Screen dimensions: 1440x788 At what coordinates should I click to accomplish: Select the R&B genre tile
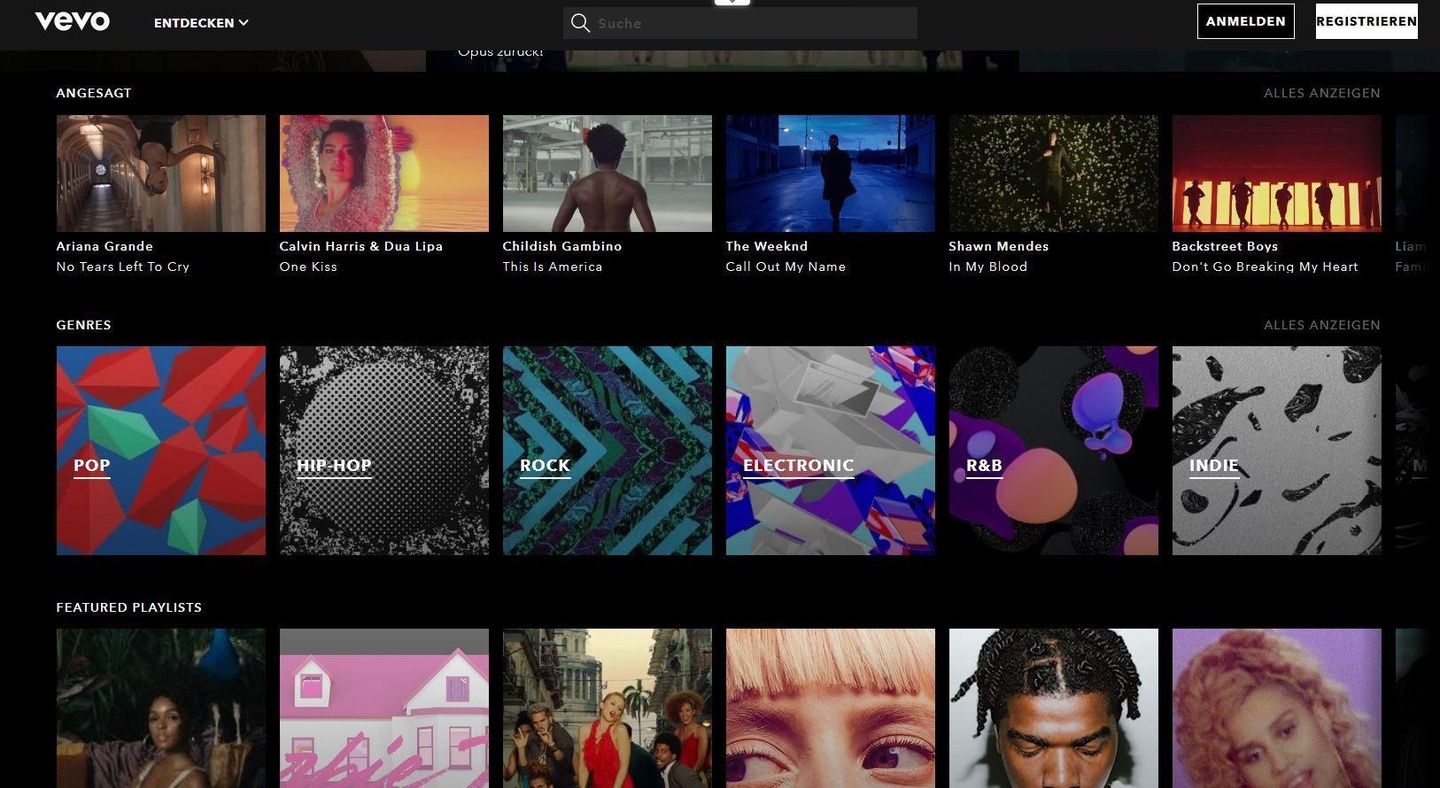1053,450
